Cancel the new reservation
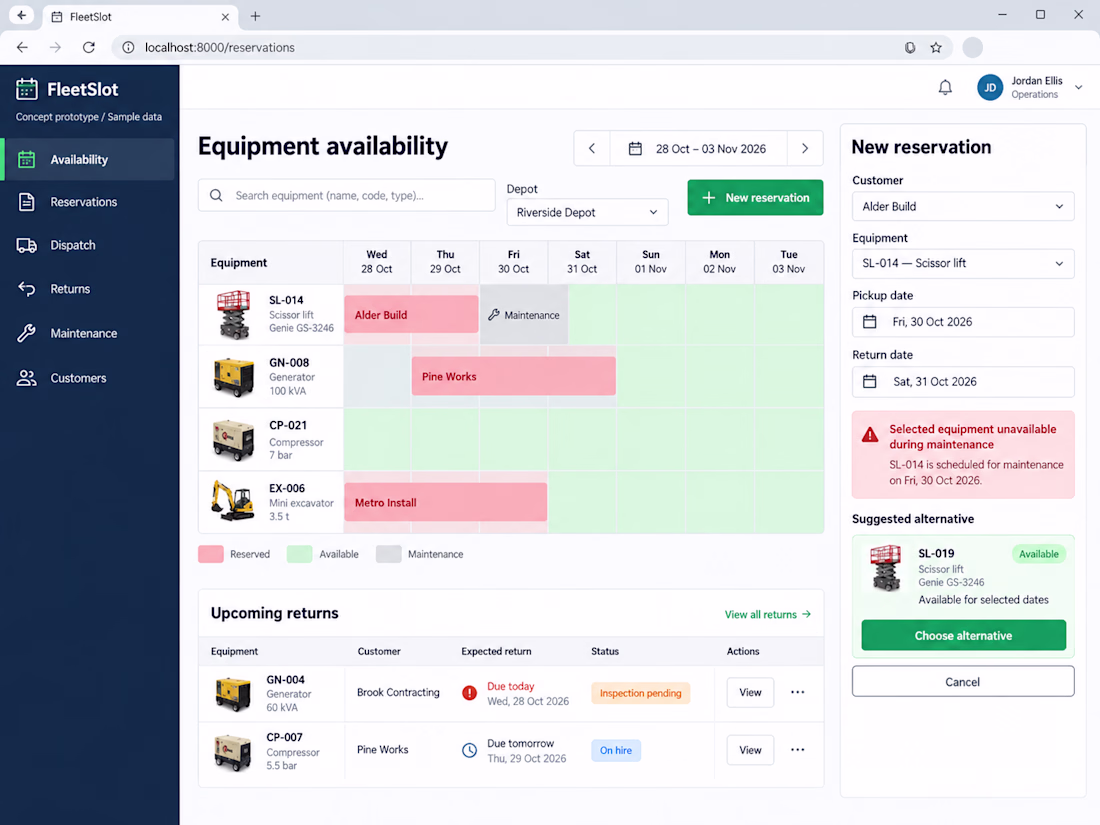1100x825 pixels. pyautogui.click(x=962, y=682)
